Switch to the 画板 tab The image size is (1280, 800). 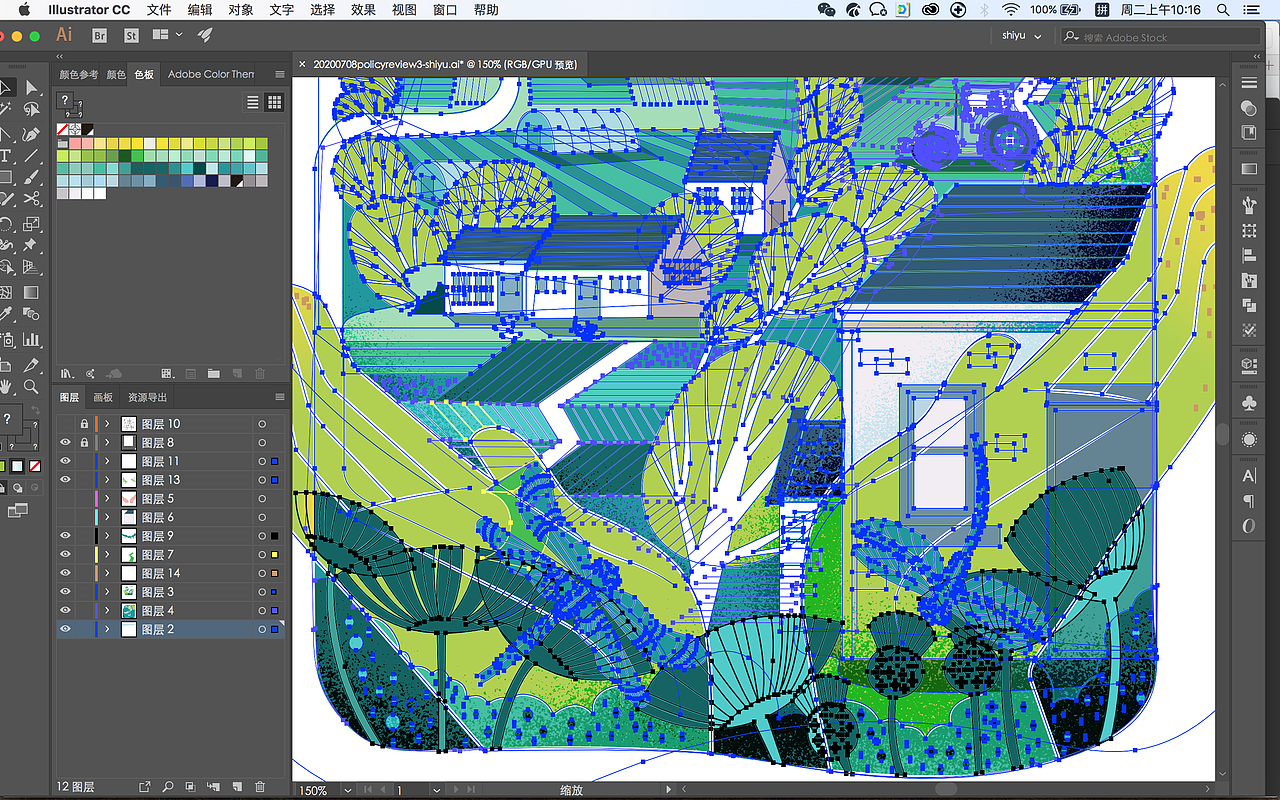click(103, 397)
